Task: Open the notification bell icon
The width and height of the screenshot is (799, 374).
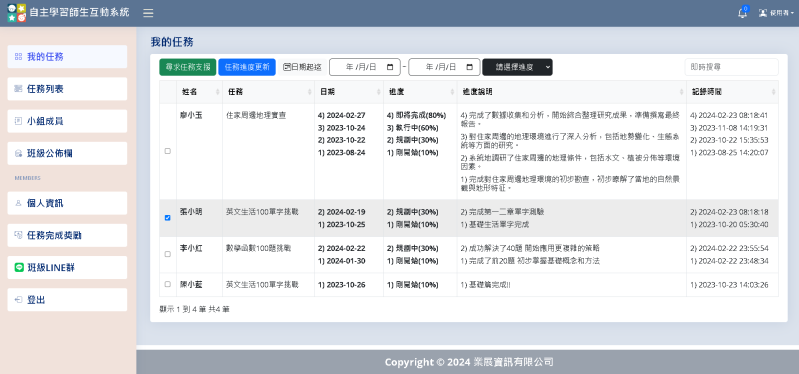Action: coord(742,13)
